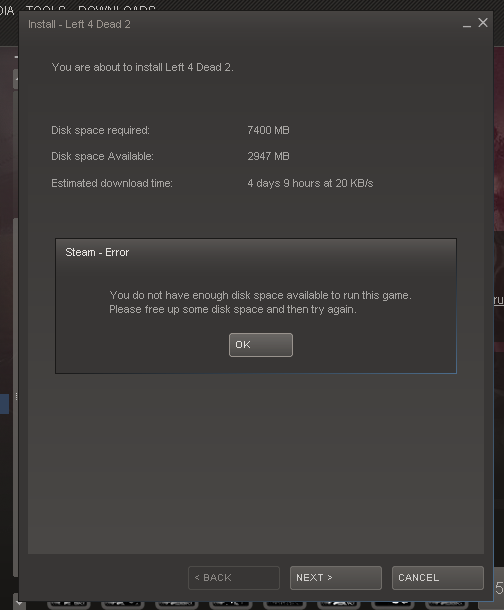Switch to the DOWNLOADS tab behind the dialog
Screen dimensions: 504x610
(117, 8)
